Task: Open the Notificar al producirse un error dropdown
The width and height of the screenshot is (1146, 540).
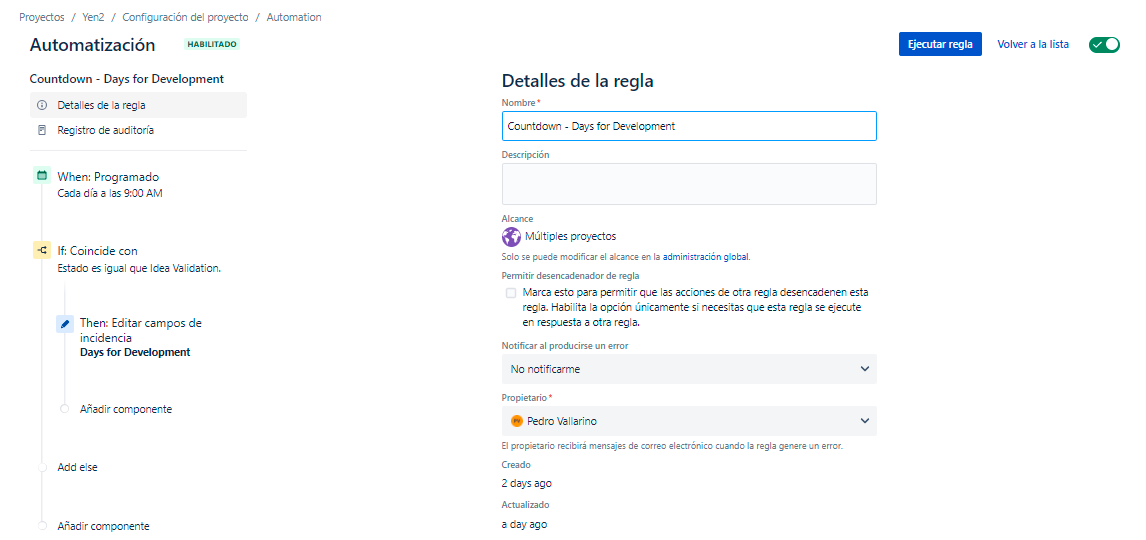Action: click(x=689, y=369)
